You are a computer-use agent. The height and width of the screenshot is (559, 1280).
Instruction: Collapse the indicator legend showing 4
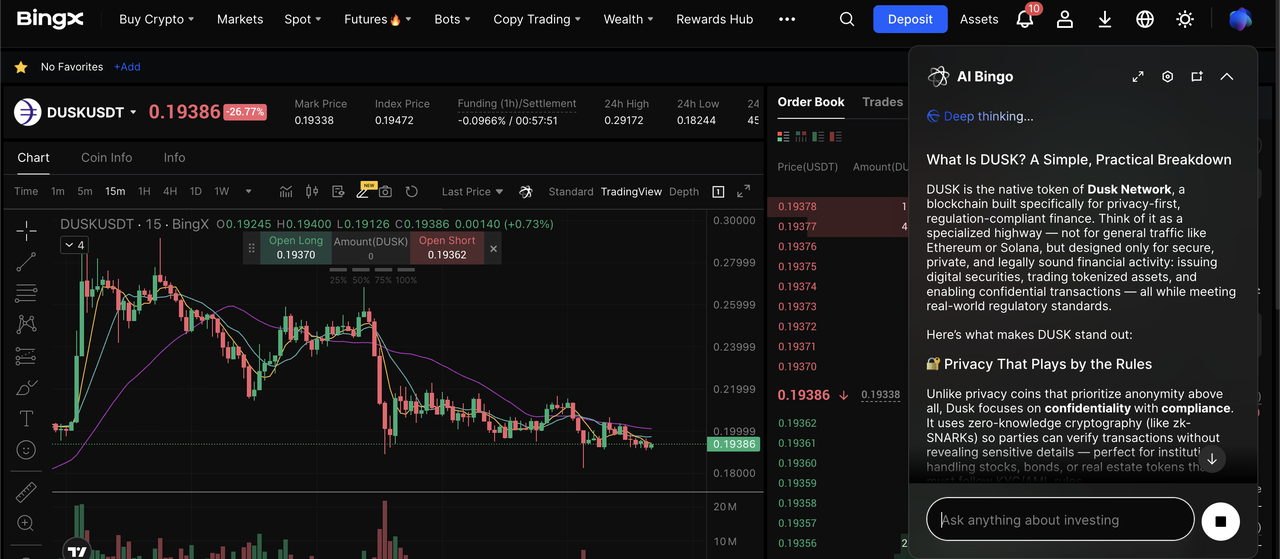pyautogui.click(x=73, y=245)
